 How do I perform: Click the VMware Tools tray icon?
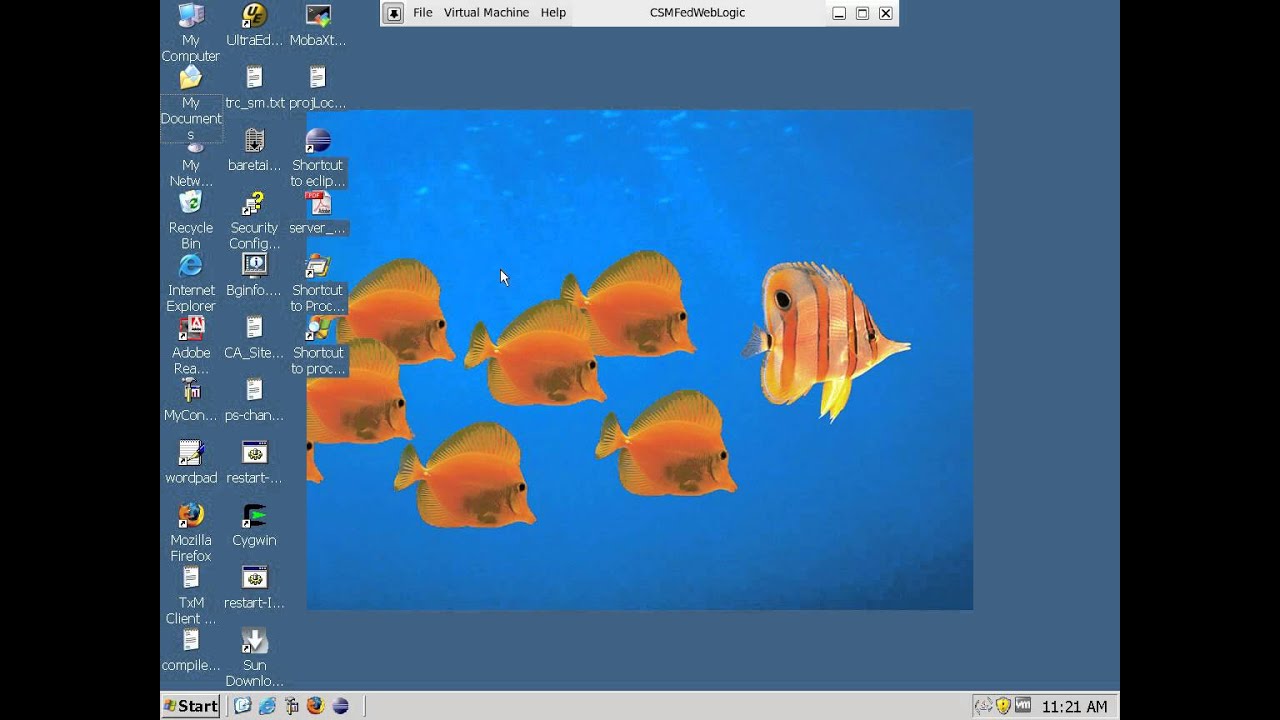[x=1023, y=706]
